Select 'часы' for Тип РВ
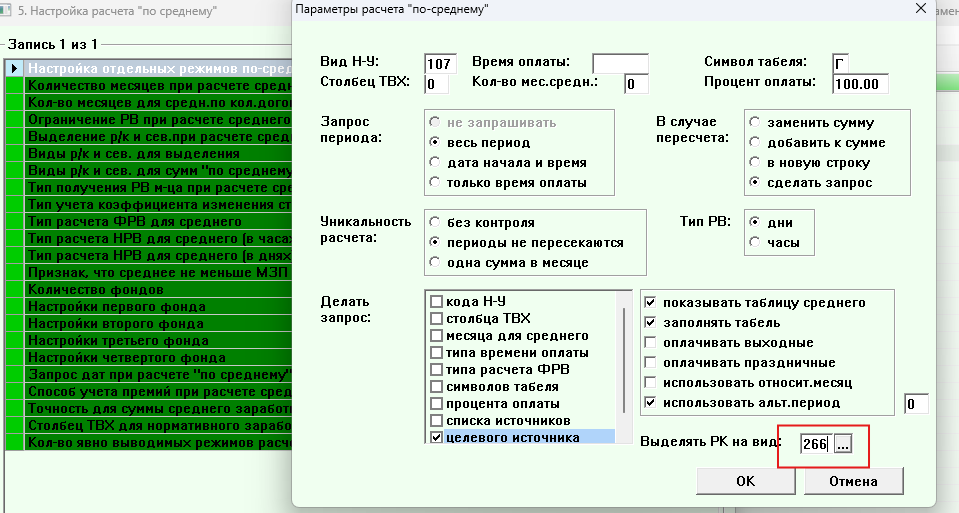 755,242
